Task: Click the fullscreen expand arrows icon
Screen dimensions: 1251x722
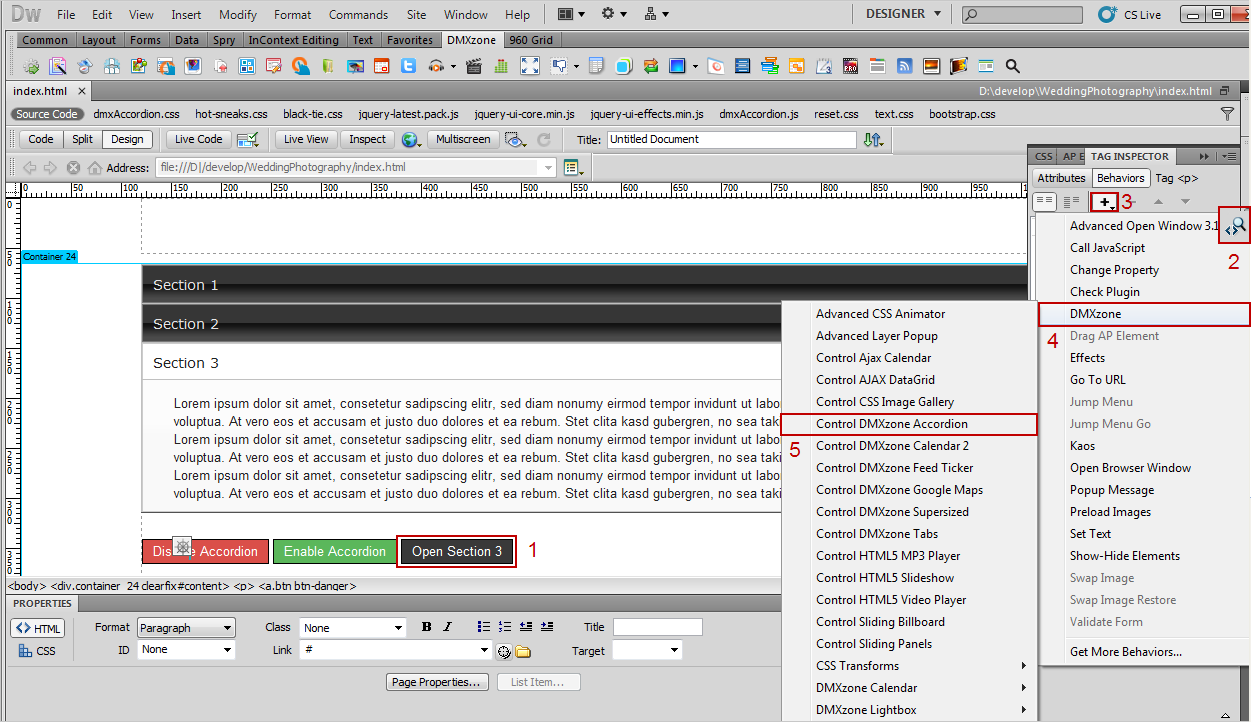Action: [x=529, y=66]
